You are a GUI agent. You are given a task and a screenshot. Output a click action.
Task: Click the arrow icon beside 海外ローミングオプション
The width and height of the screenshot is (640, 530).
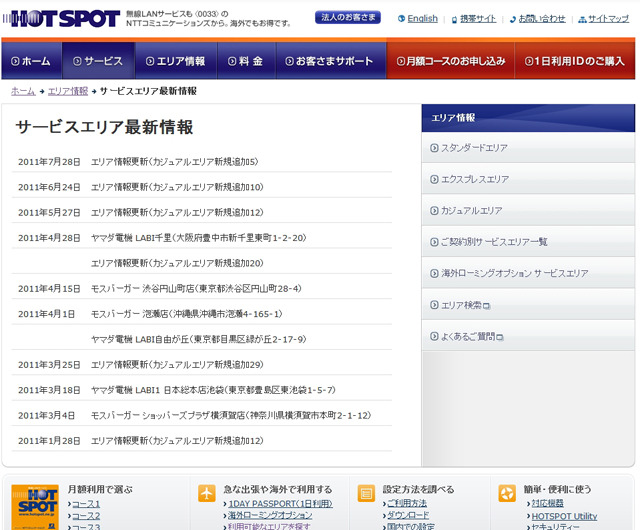tap(434, 273)
